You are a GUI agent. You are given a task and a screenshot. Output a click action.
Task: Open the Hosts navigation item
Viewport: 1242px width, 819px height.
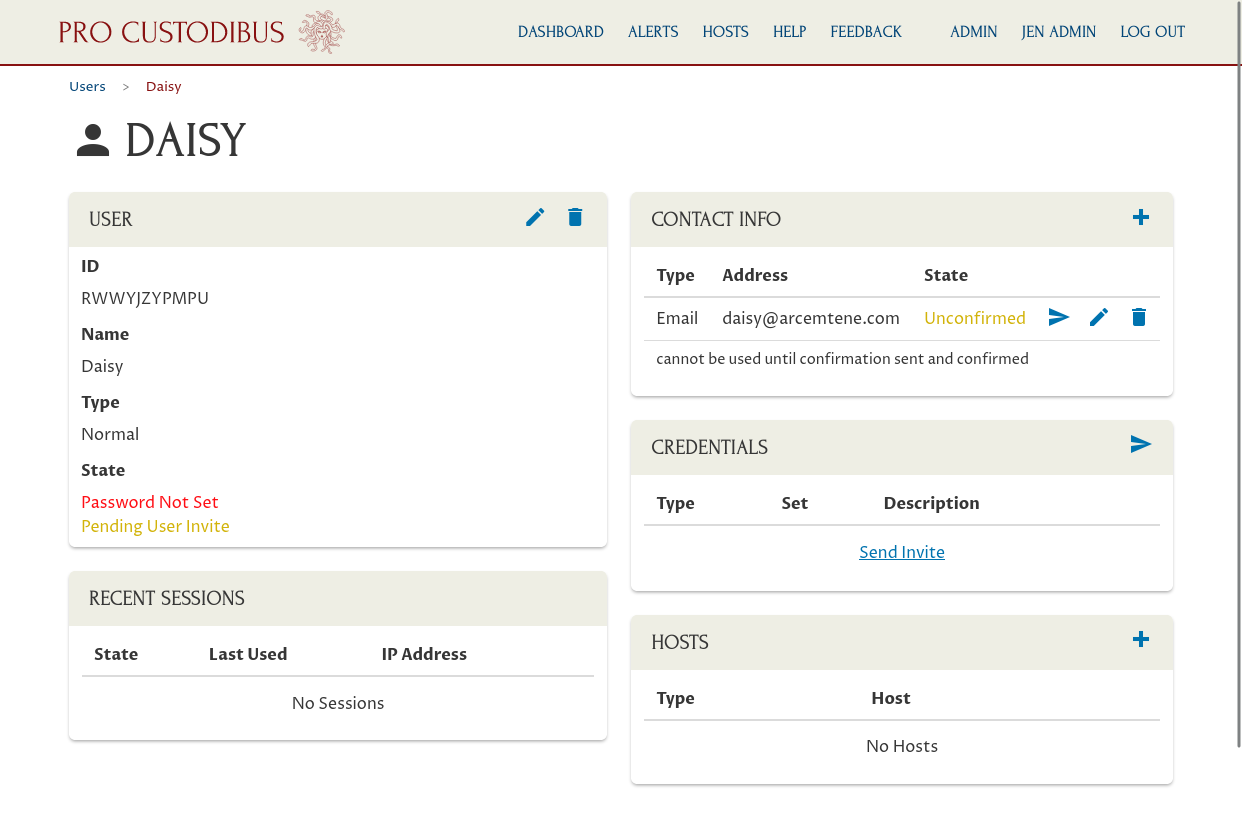(726, 32)
